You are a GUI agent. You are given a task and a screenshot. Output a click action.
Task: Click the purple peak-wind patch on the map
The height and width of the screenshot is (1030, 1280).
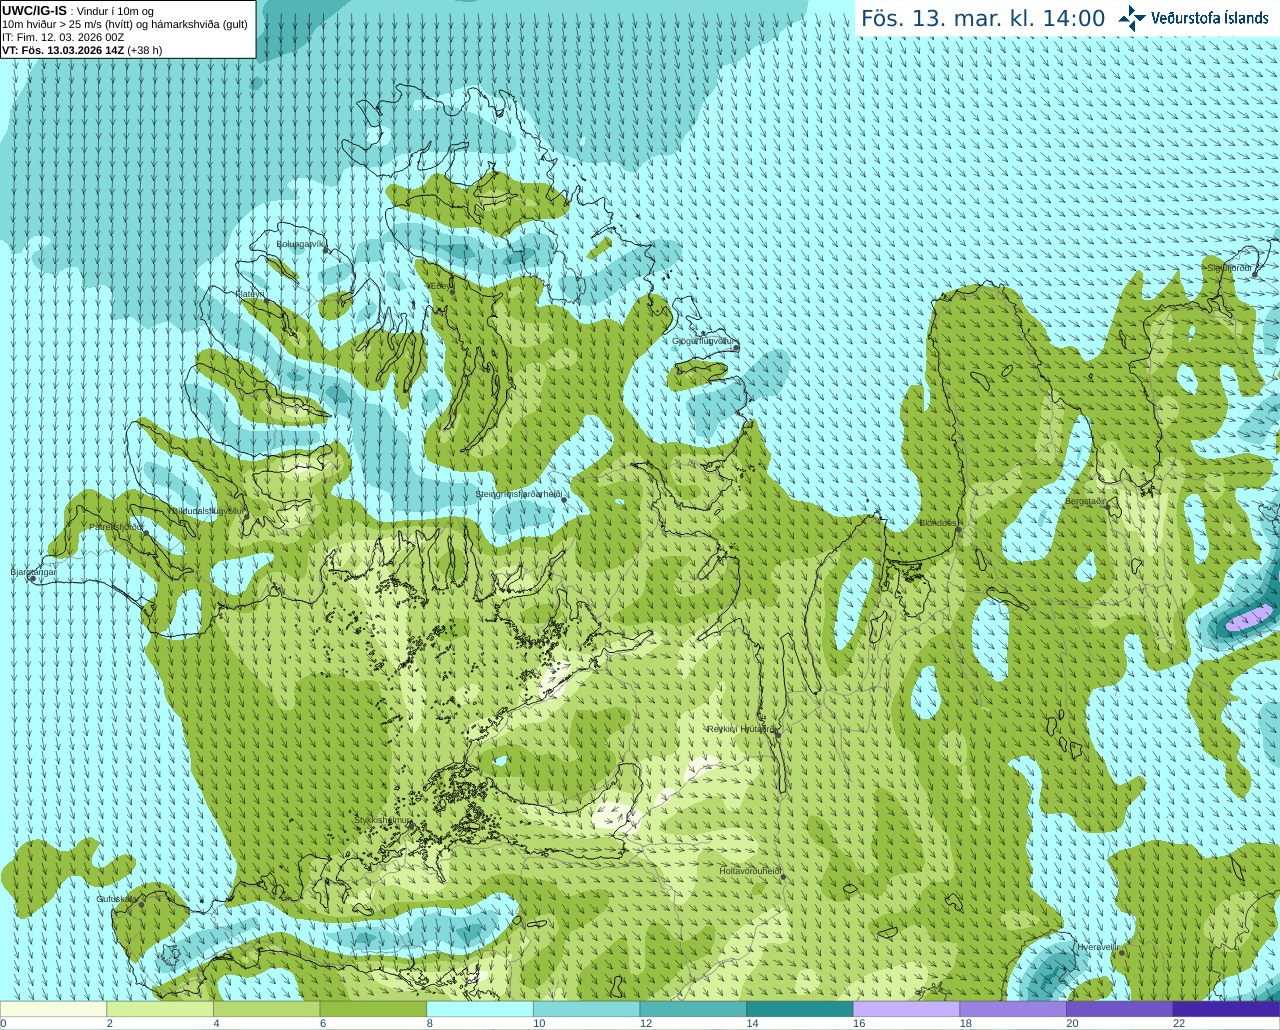1249,620
